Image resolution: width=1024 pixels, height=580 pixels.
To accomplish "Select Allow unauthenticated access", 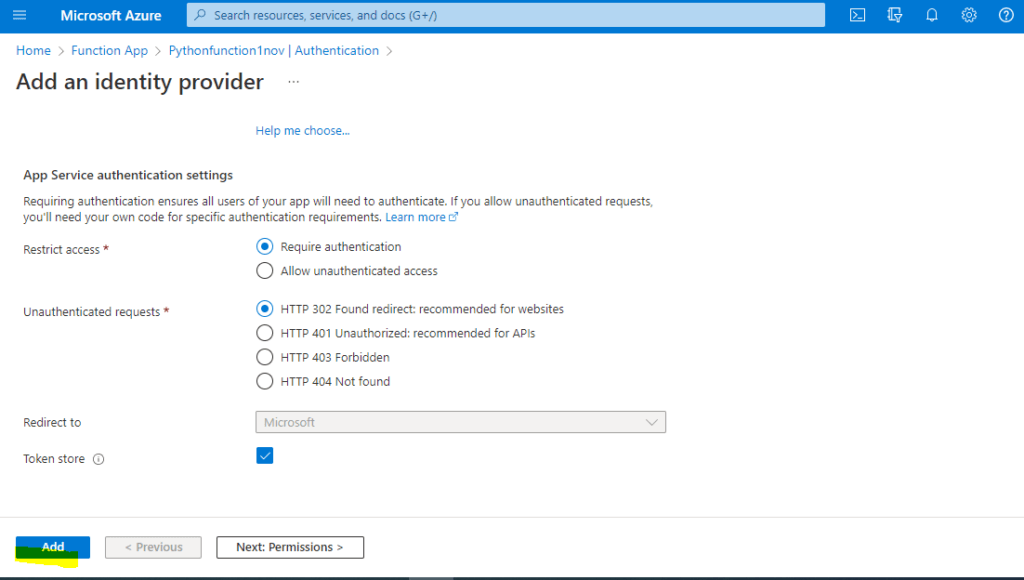I will click(264, 270).
